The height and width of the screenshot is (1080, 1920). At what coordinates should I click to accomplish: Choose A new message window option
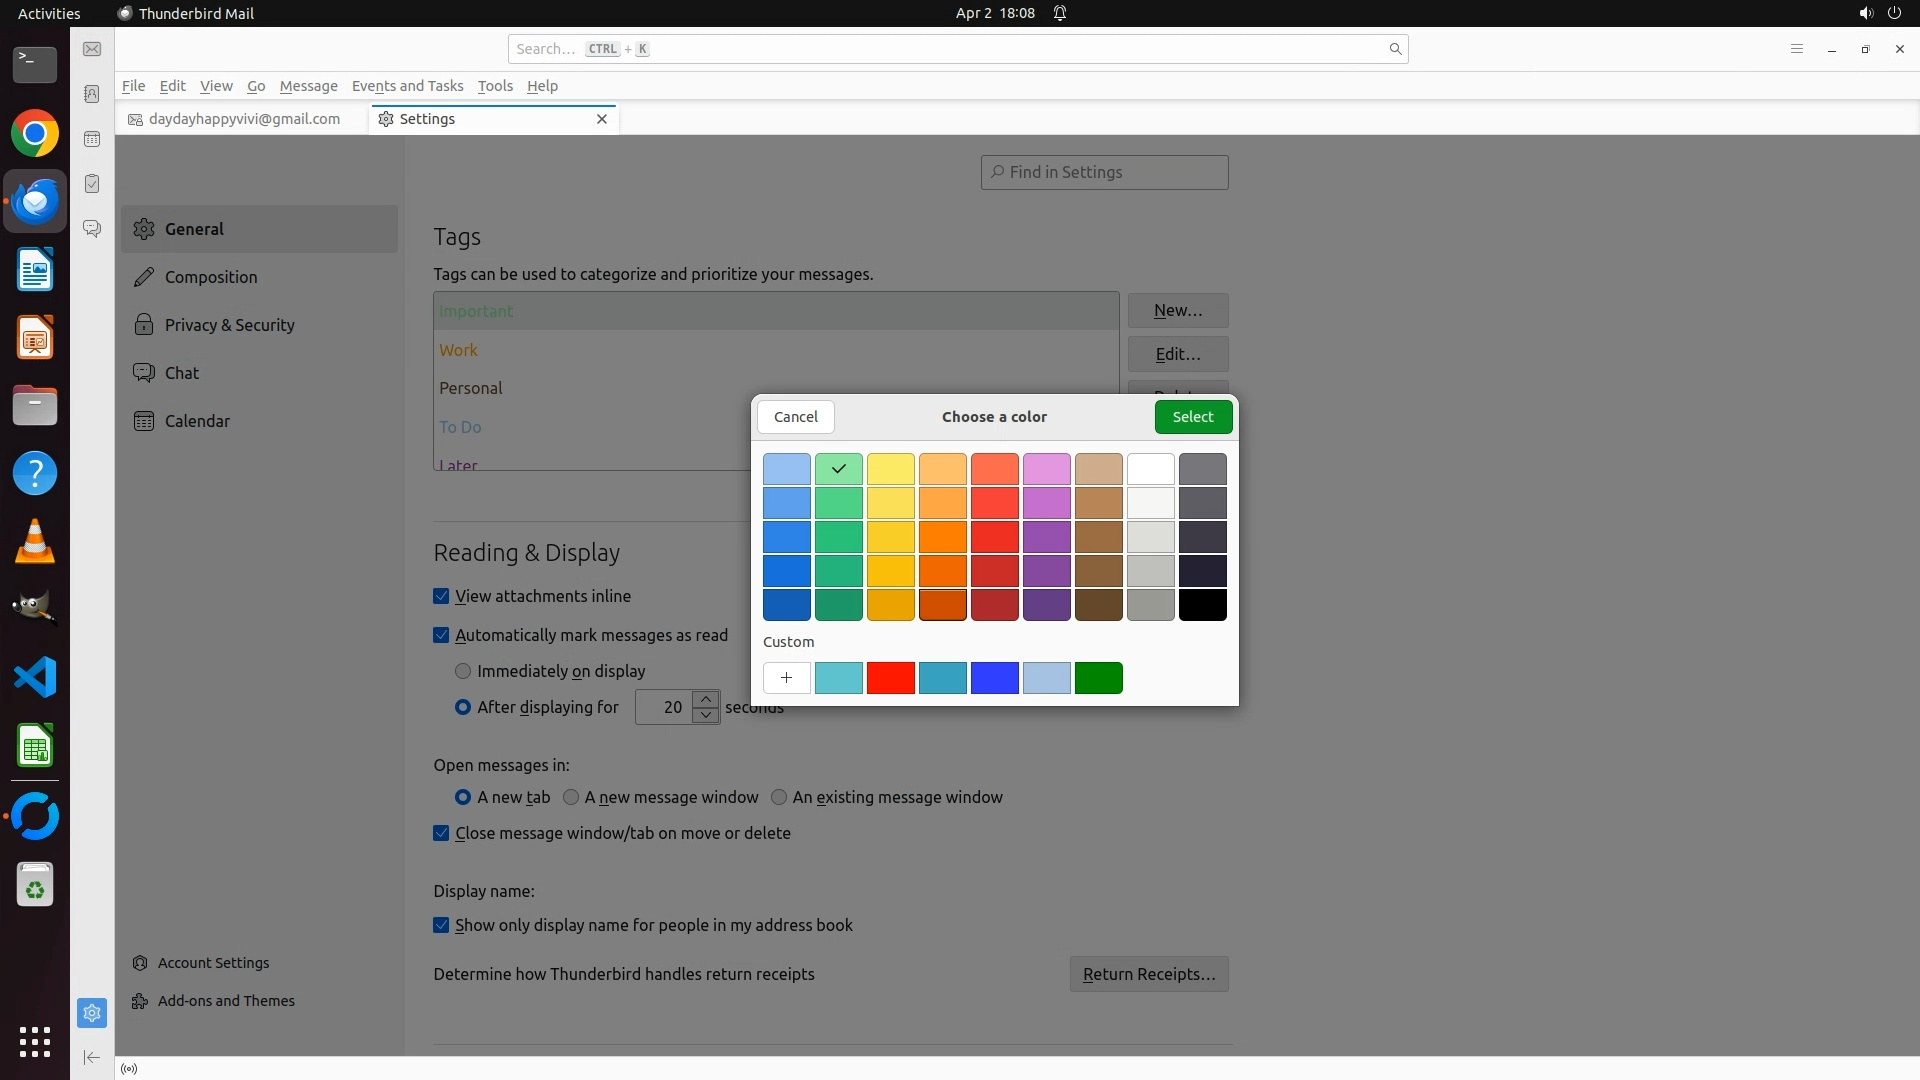571,797
